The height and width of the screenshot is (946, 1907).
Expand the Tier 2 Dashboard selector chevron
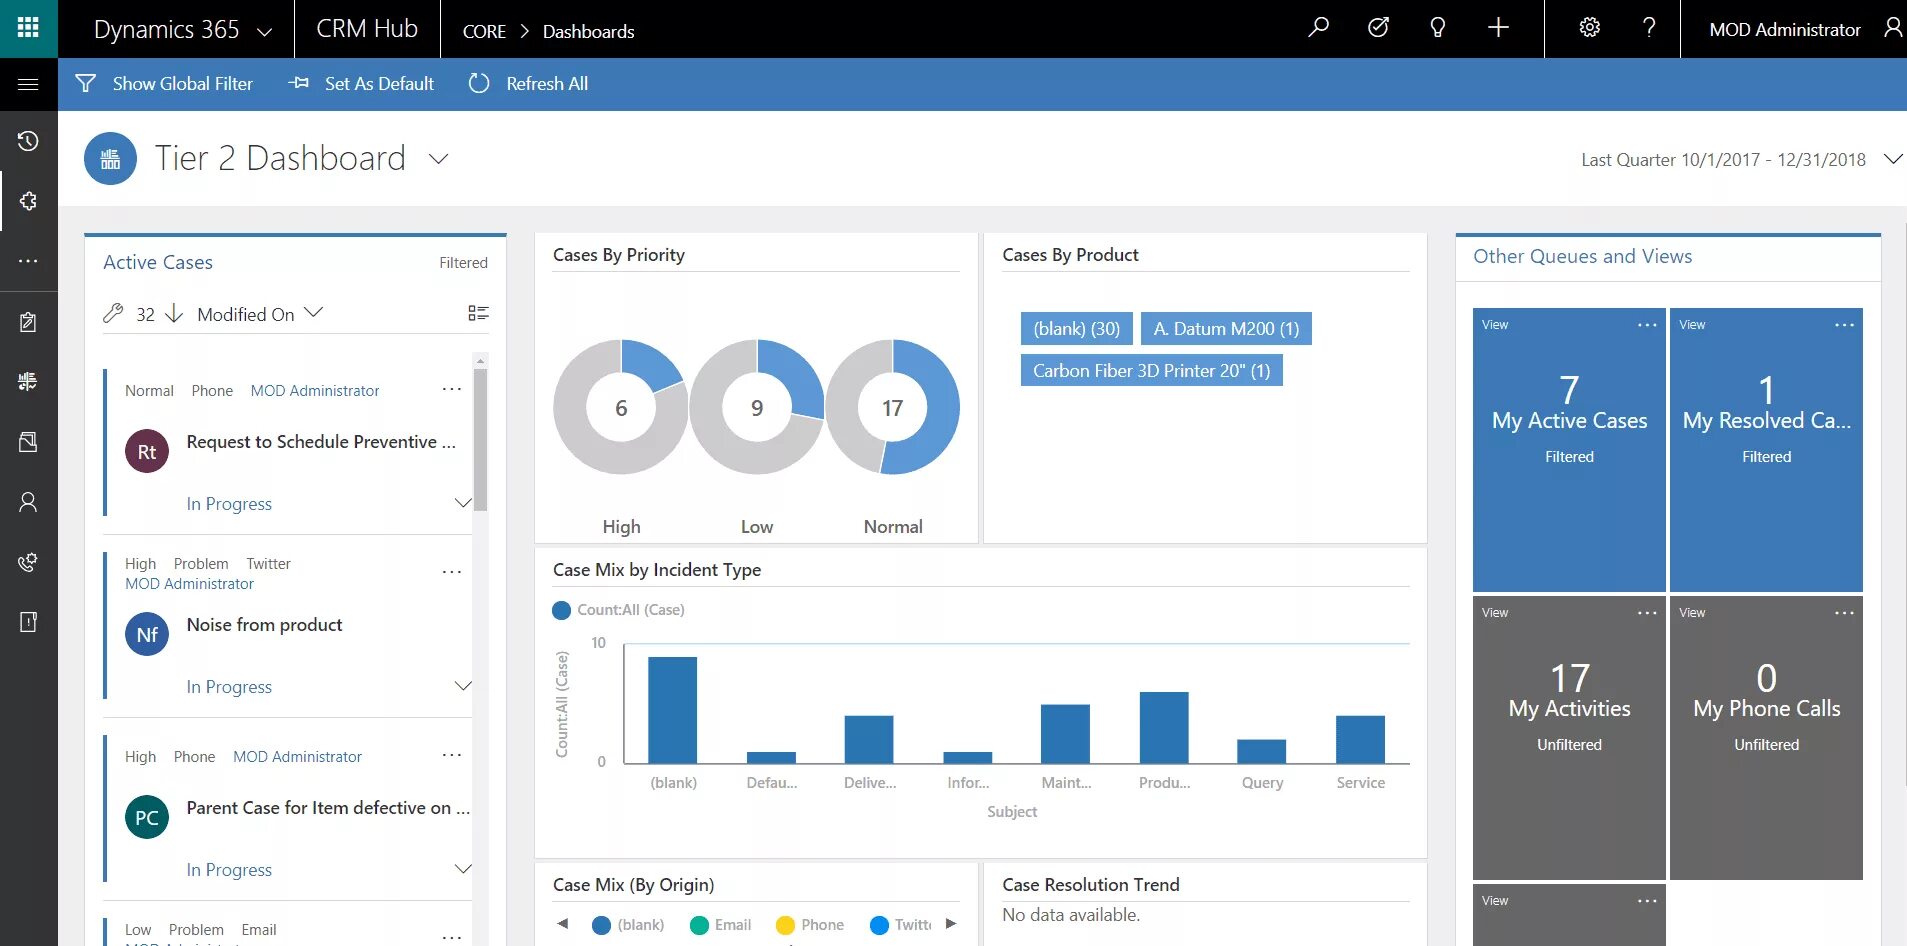[438, 158]
